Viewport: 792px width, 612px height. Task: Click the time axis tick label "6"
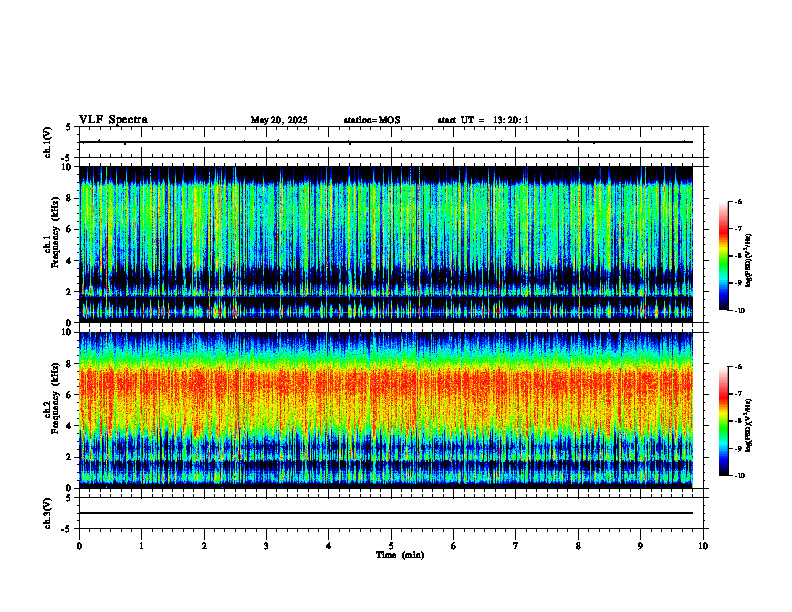pyautogui.click(x=454, y=546)
